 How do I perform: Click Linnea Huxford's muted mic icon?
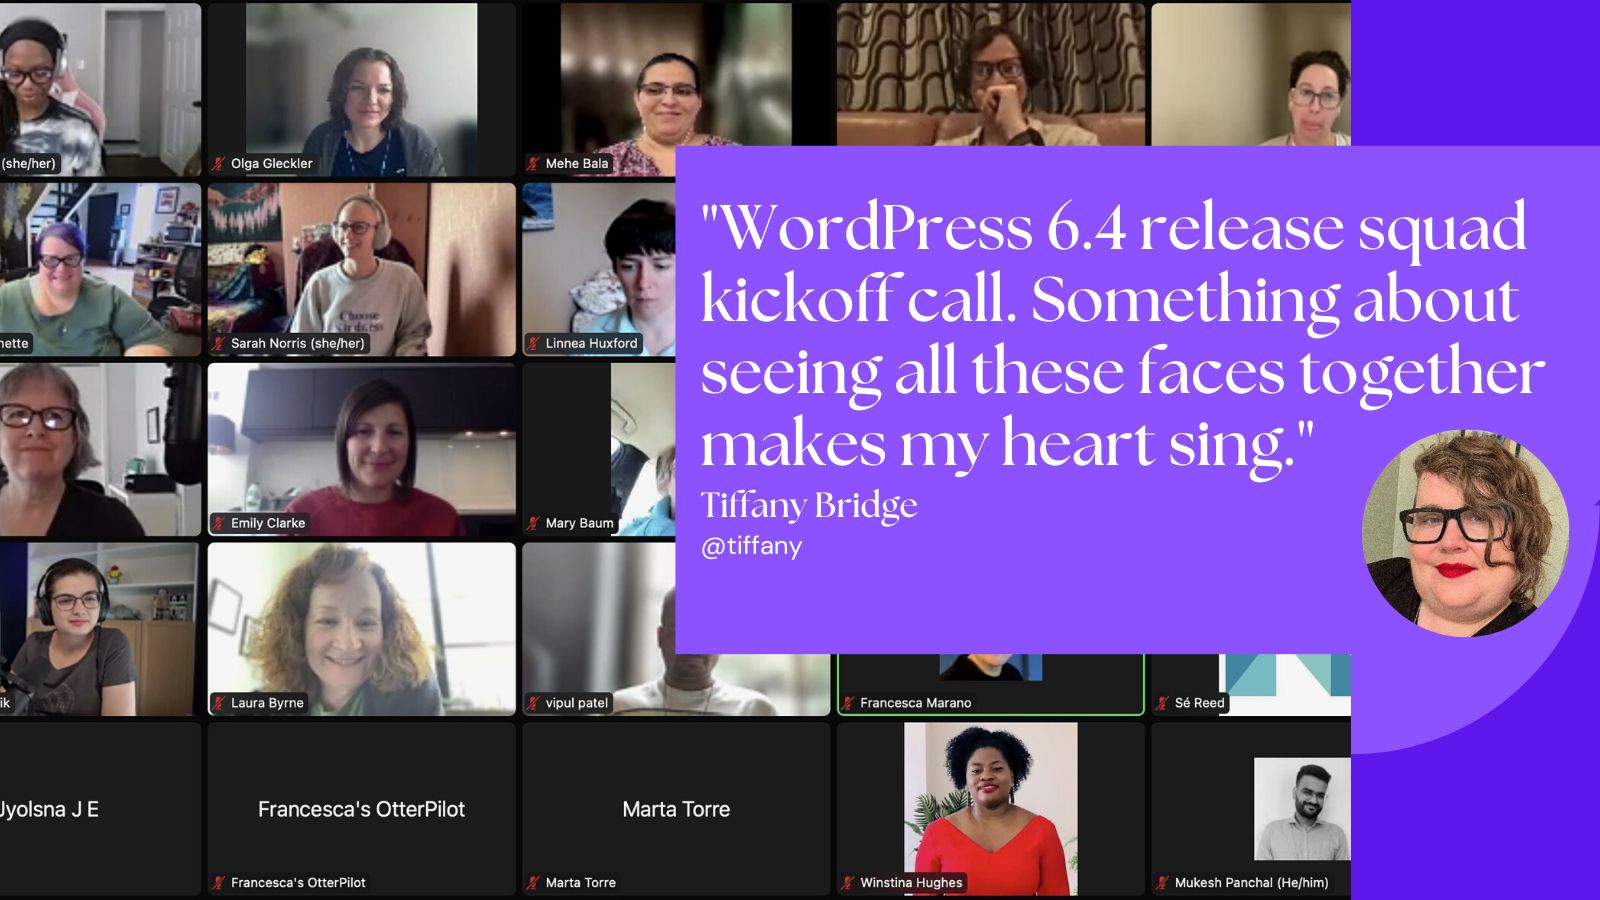click(x=533, y=344)
